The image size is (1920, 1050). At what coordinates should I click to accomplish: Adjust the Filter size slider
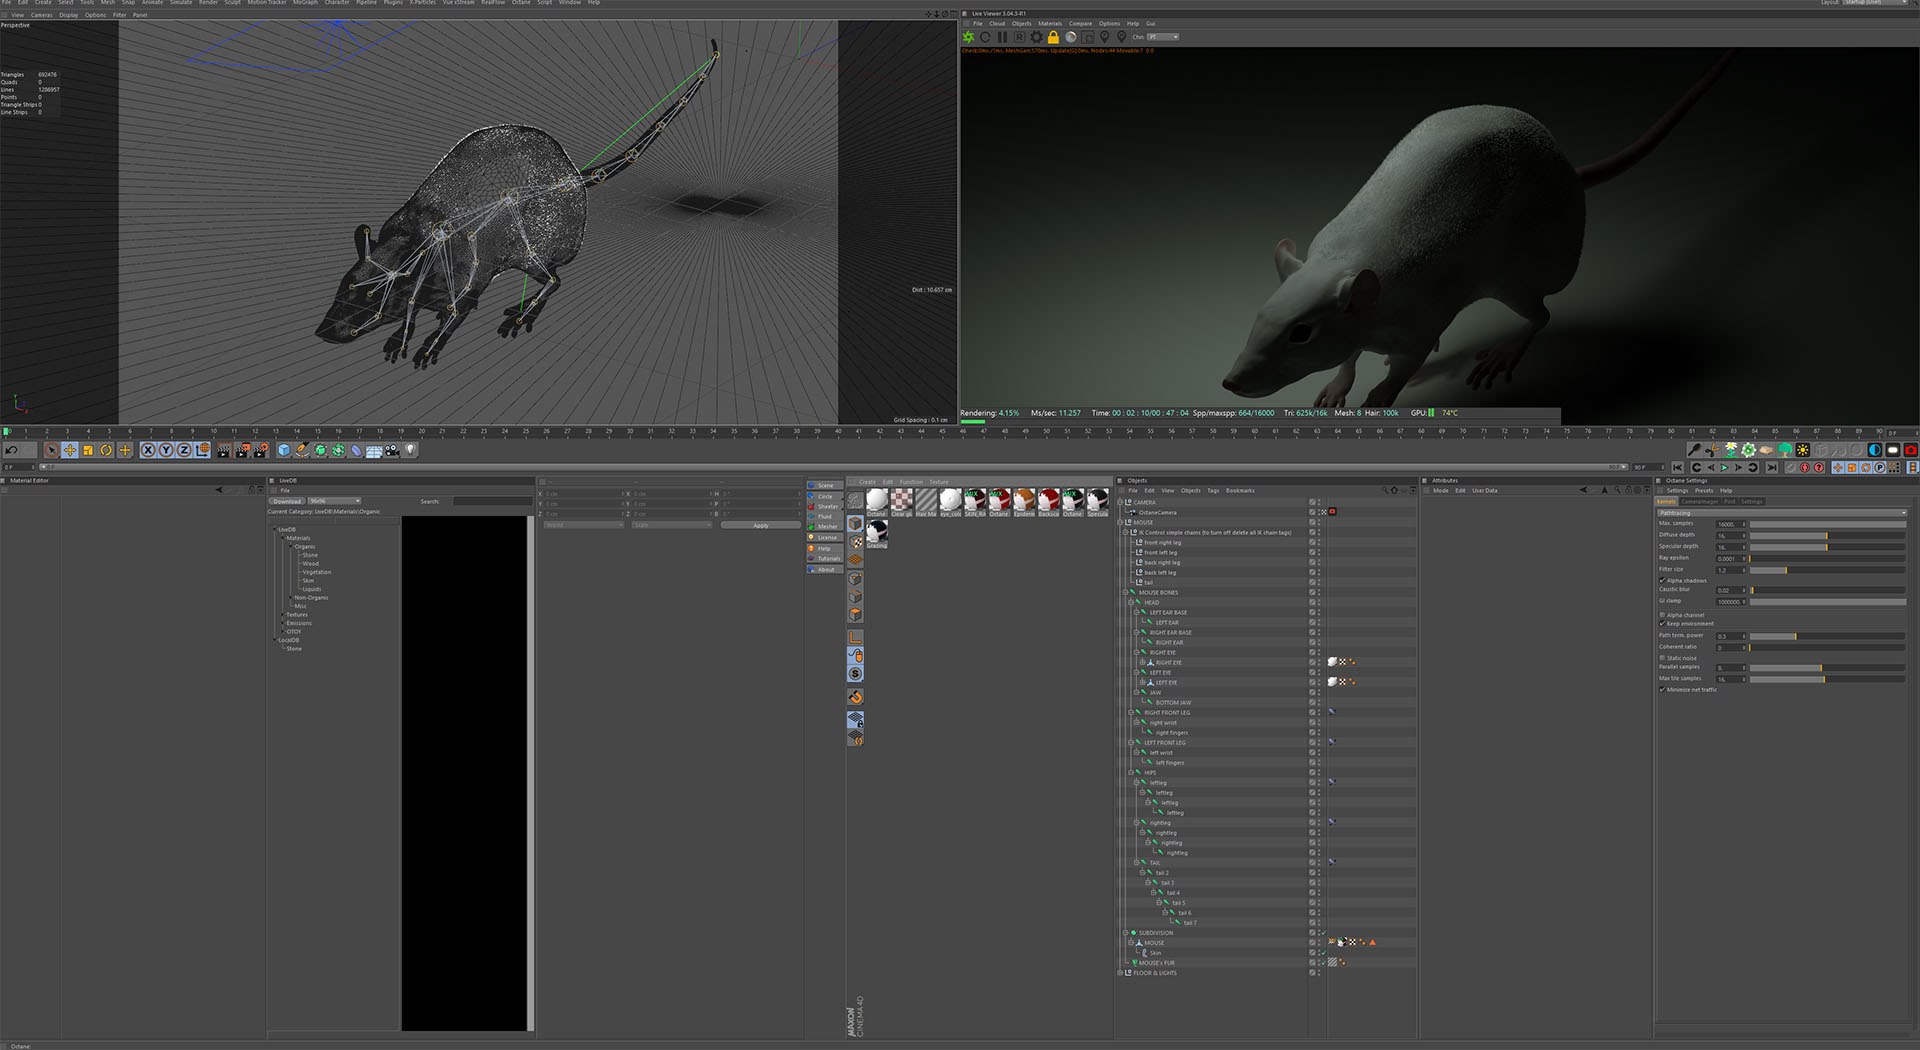[x=1828, y=570]
